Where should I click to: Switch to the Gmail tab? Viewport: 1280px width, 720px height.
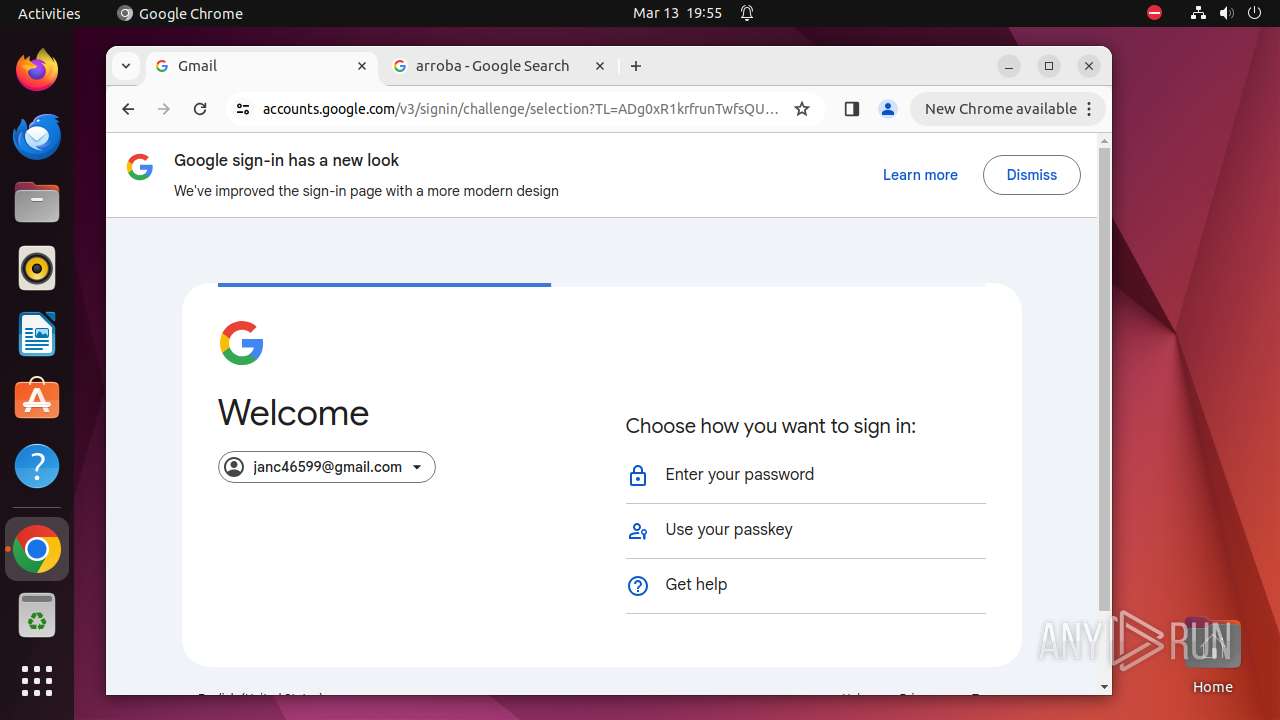[262, 66]
